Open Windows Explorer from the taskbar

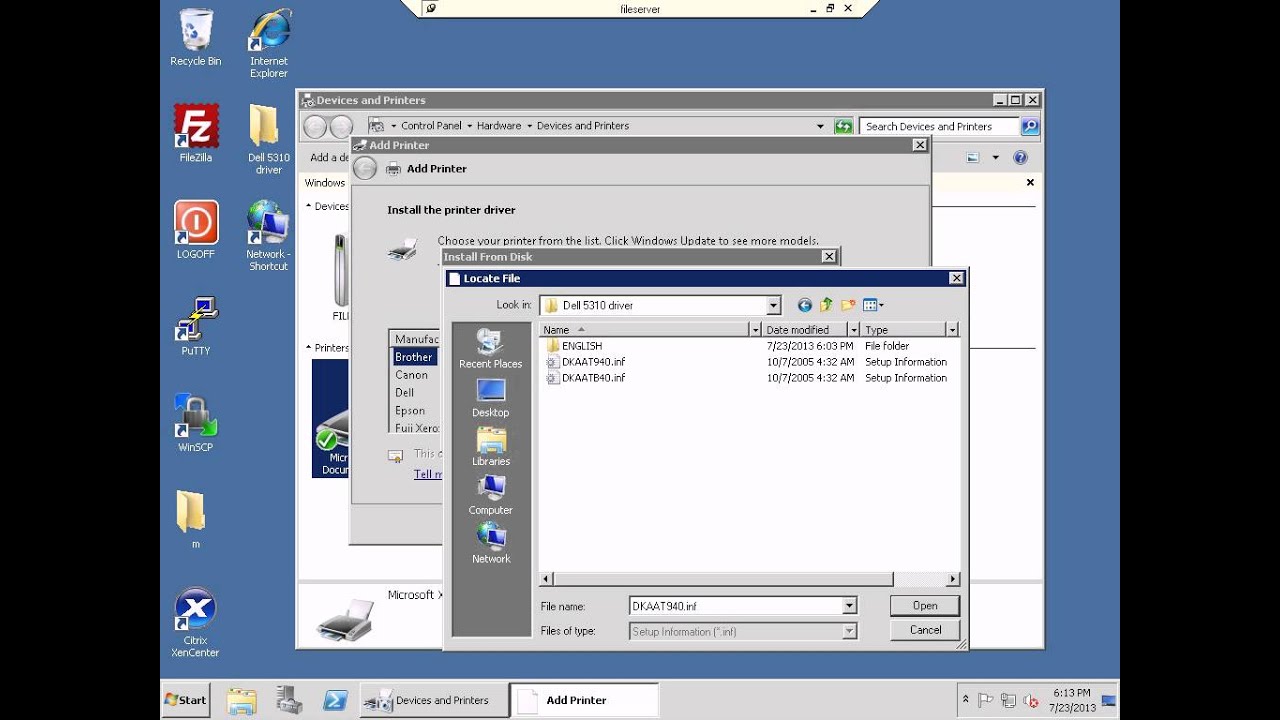pyautogui.click(x=241, y=701)
